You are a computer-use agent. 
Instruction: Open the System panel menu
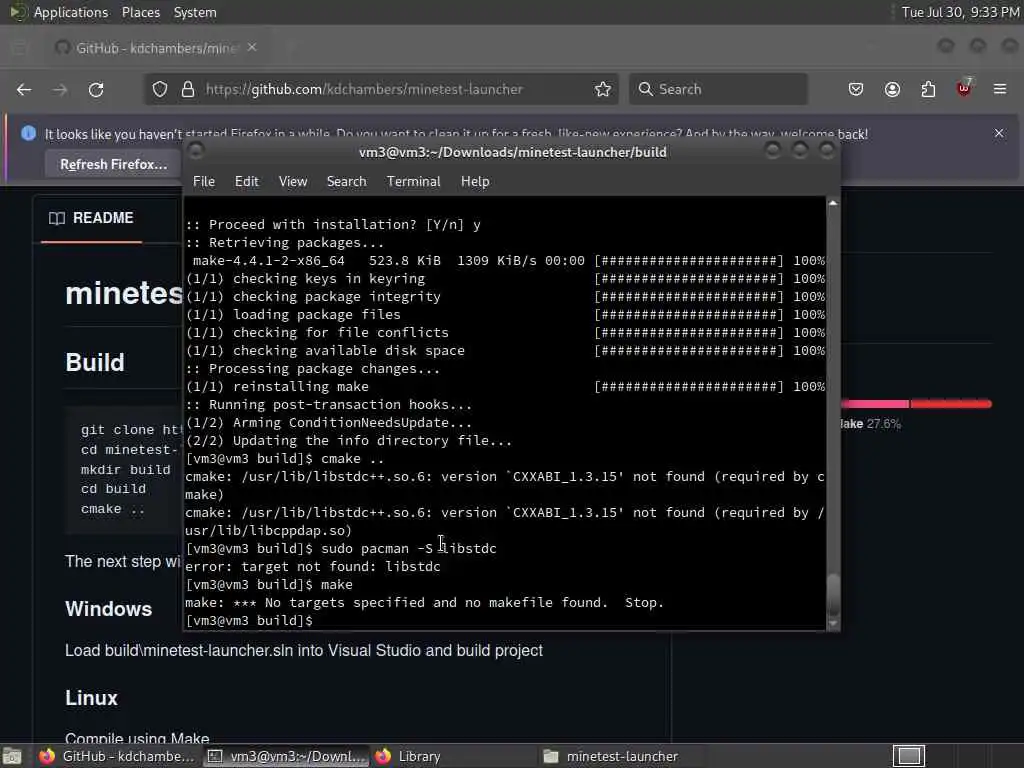[x=195, y=12]
